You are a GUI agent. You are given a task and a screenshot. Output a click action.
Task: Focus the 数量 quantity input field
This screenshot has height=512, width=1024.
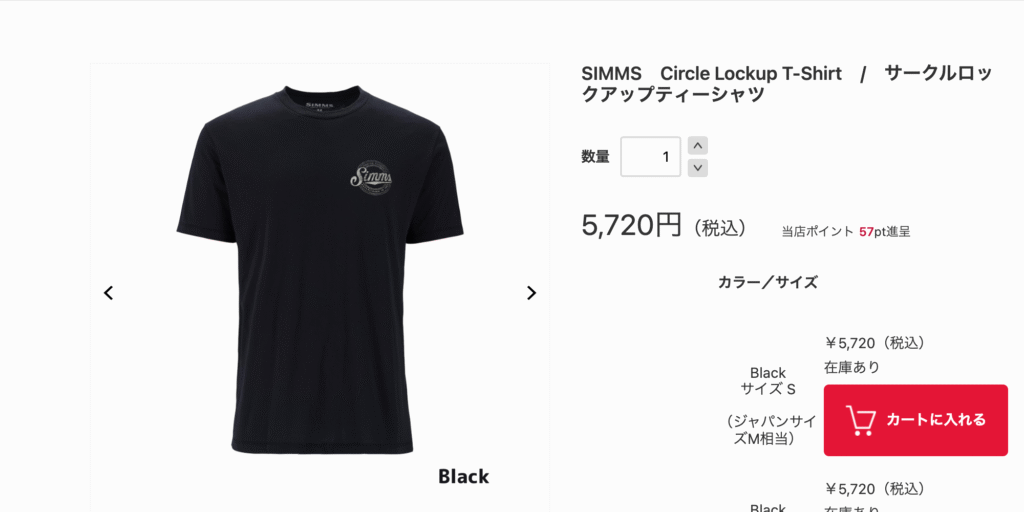(x=650, y=157)
